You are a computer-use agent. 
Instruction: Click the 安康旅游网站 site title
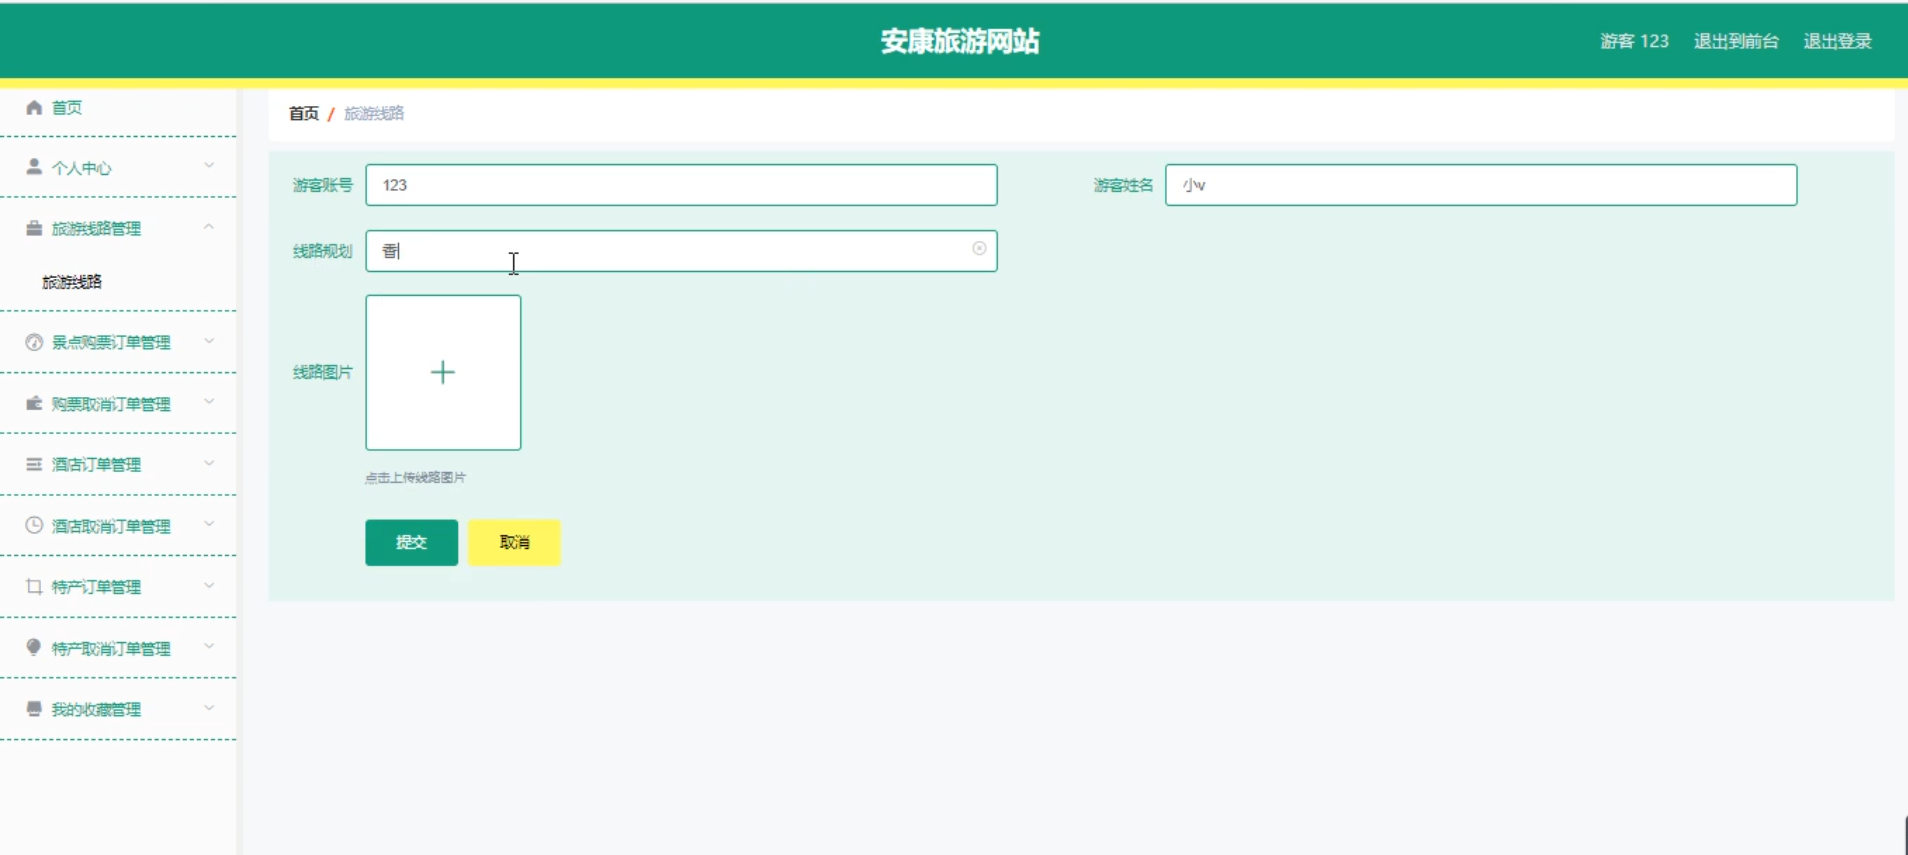pos(960,41)
